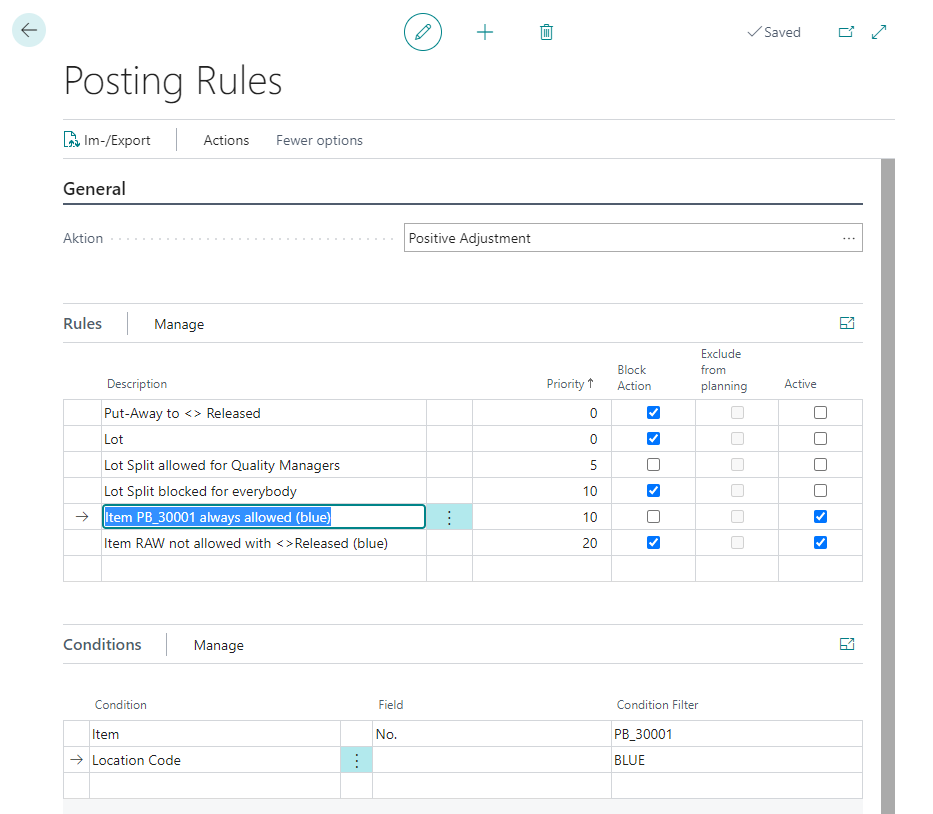Open Aktion lookup ellipsis button

849,238
